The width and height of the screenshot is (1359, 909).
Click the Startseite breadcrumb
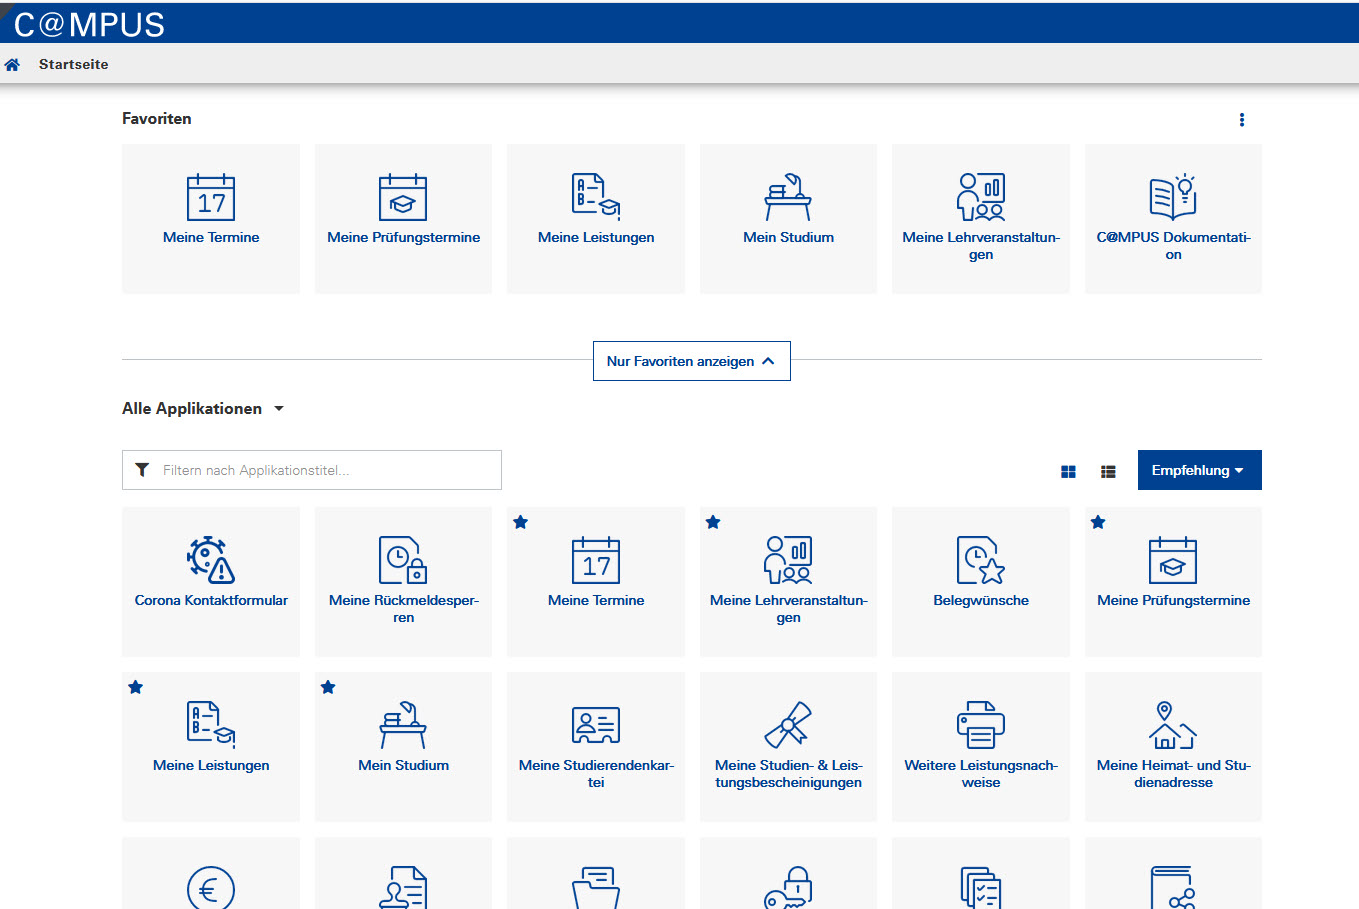coord(73,64)
